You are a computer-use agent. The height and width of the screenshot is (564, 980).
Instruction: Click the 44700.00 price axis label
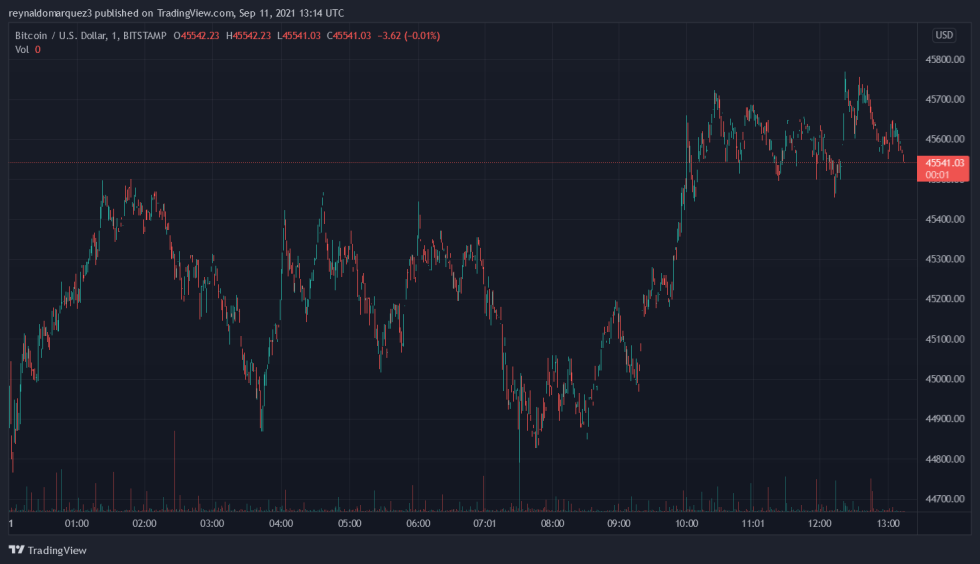coord(945,498)
